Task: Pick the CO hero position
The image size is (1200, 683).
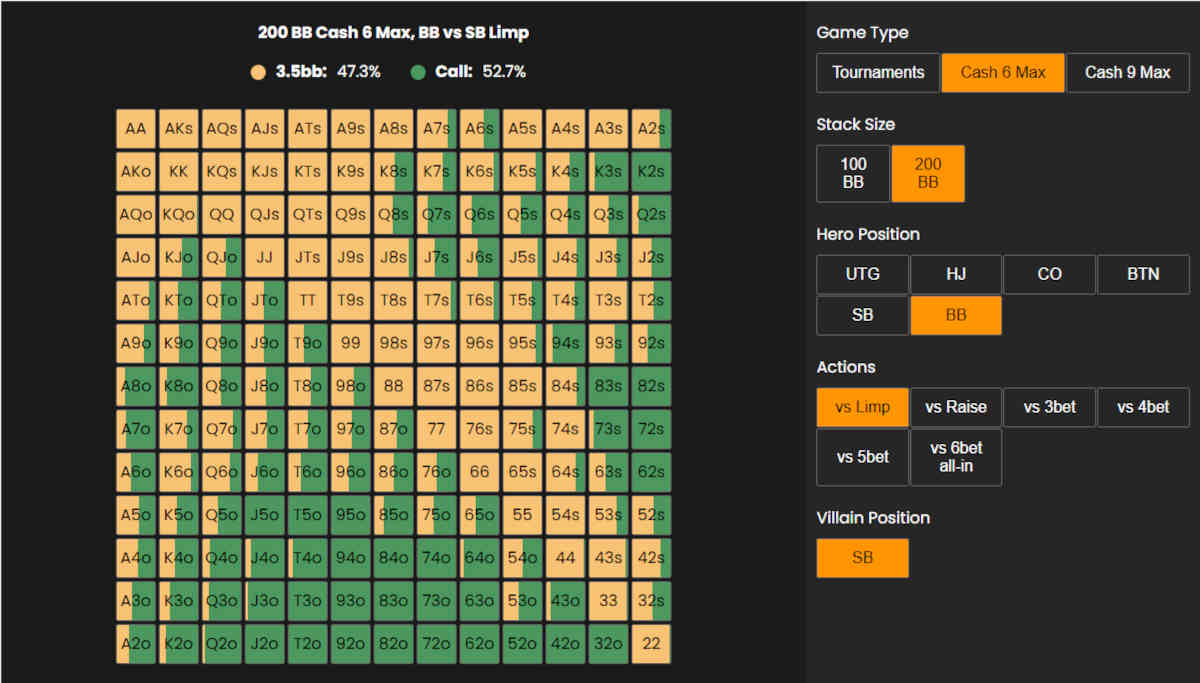Action: tap(1049, 274)
